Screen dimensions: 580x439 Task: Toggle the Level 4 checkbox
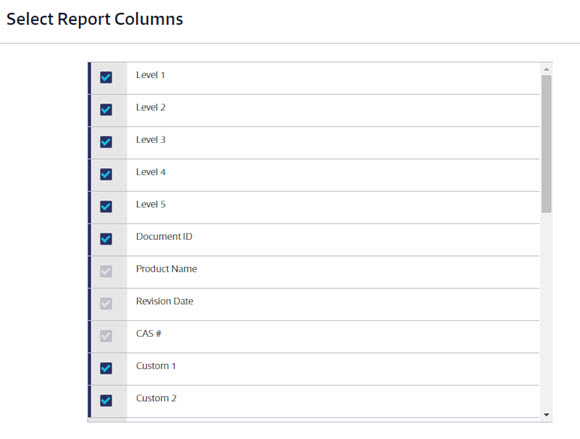click(106, 174)
